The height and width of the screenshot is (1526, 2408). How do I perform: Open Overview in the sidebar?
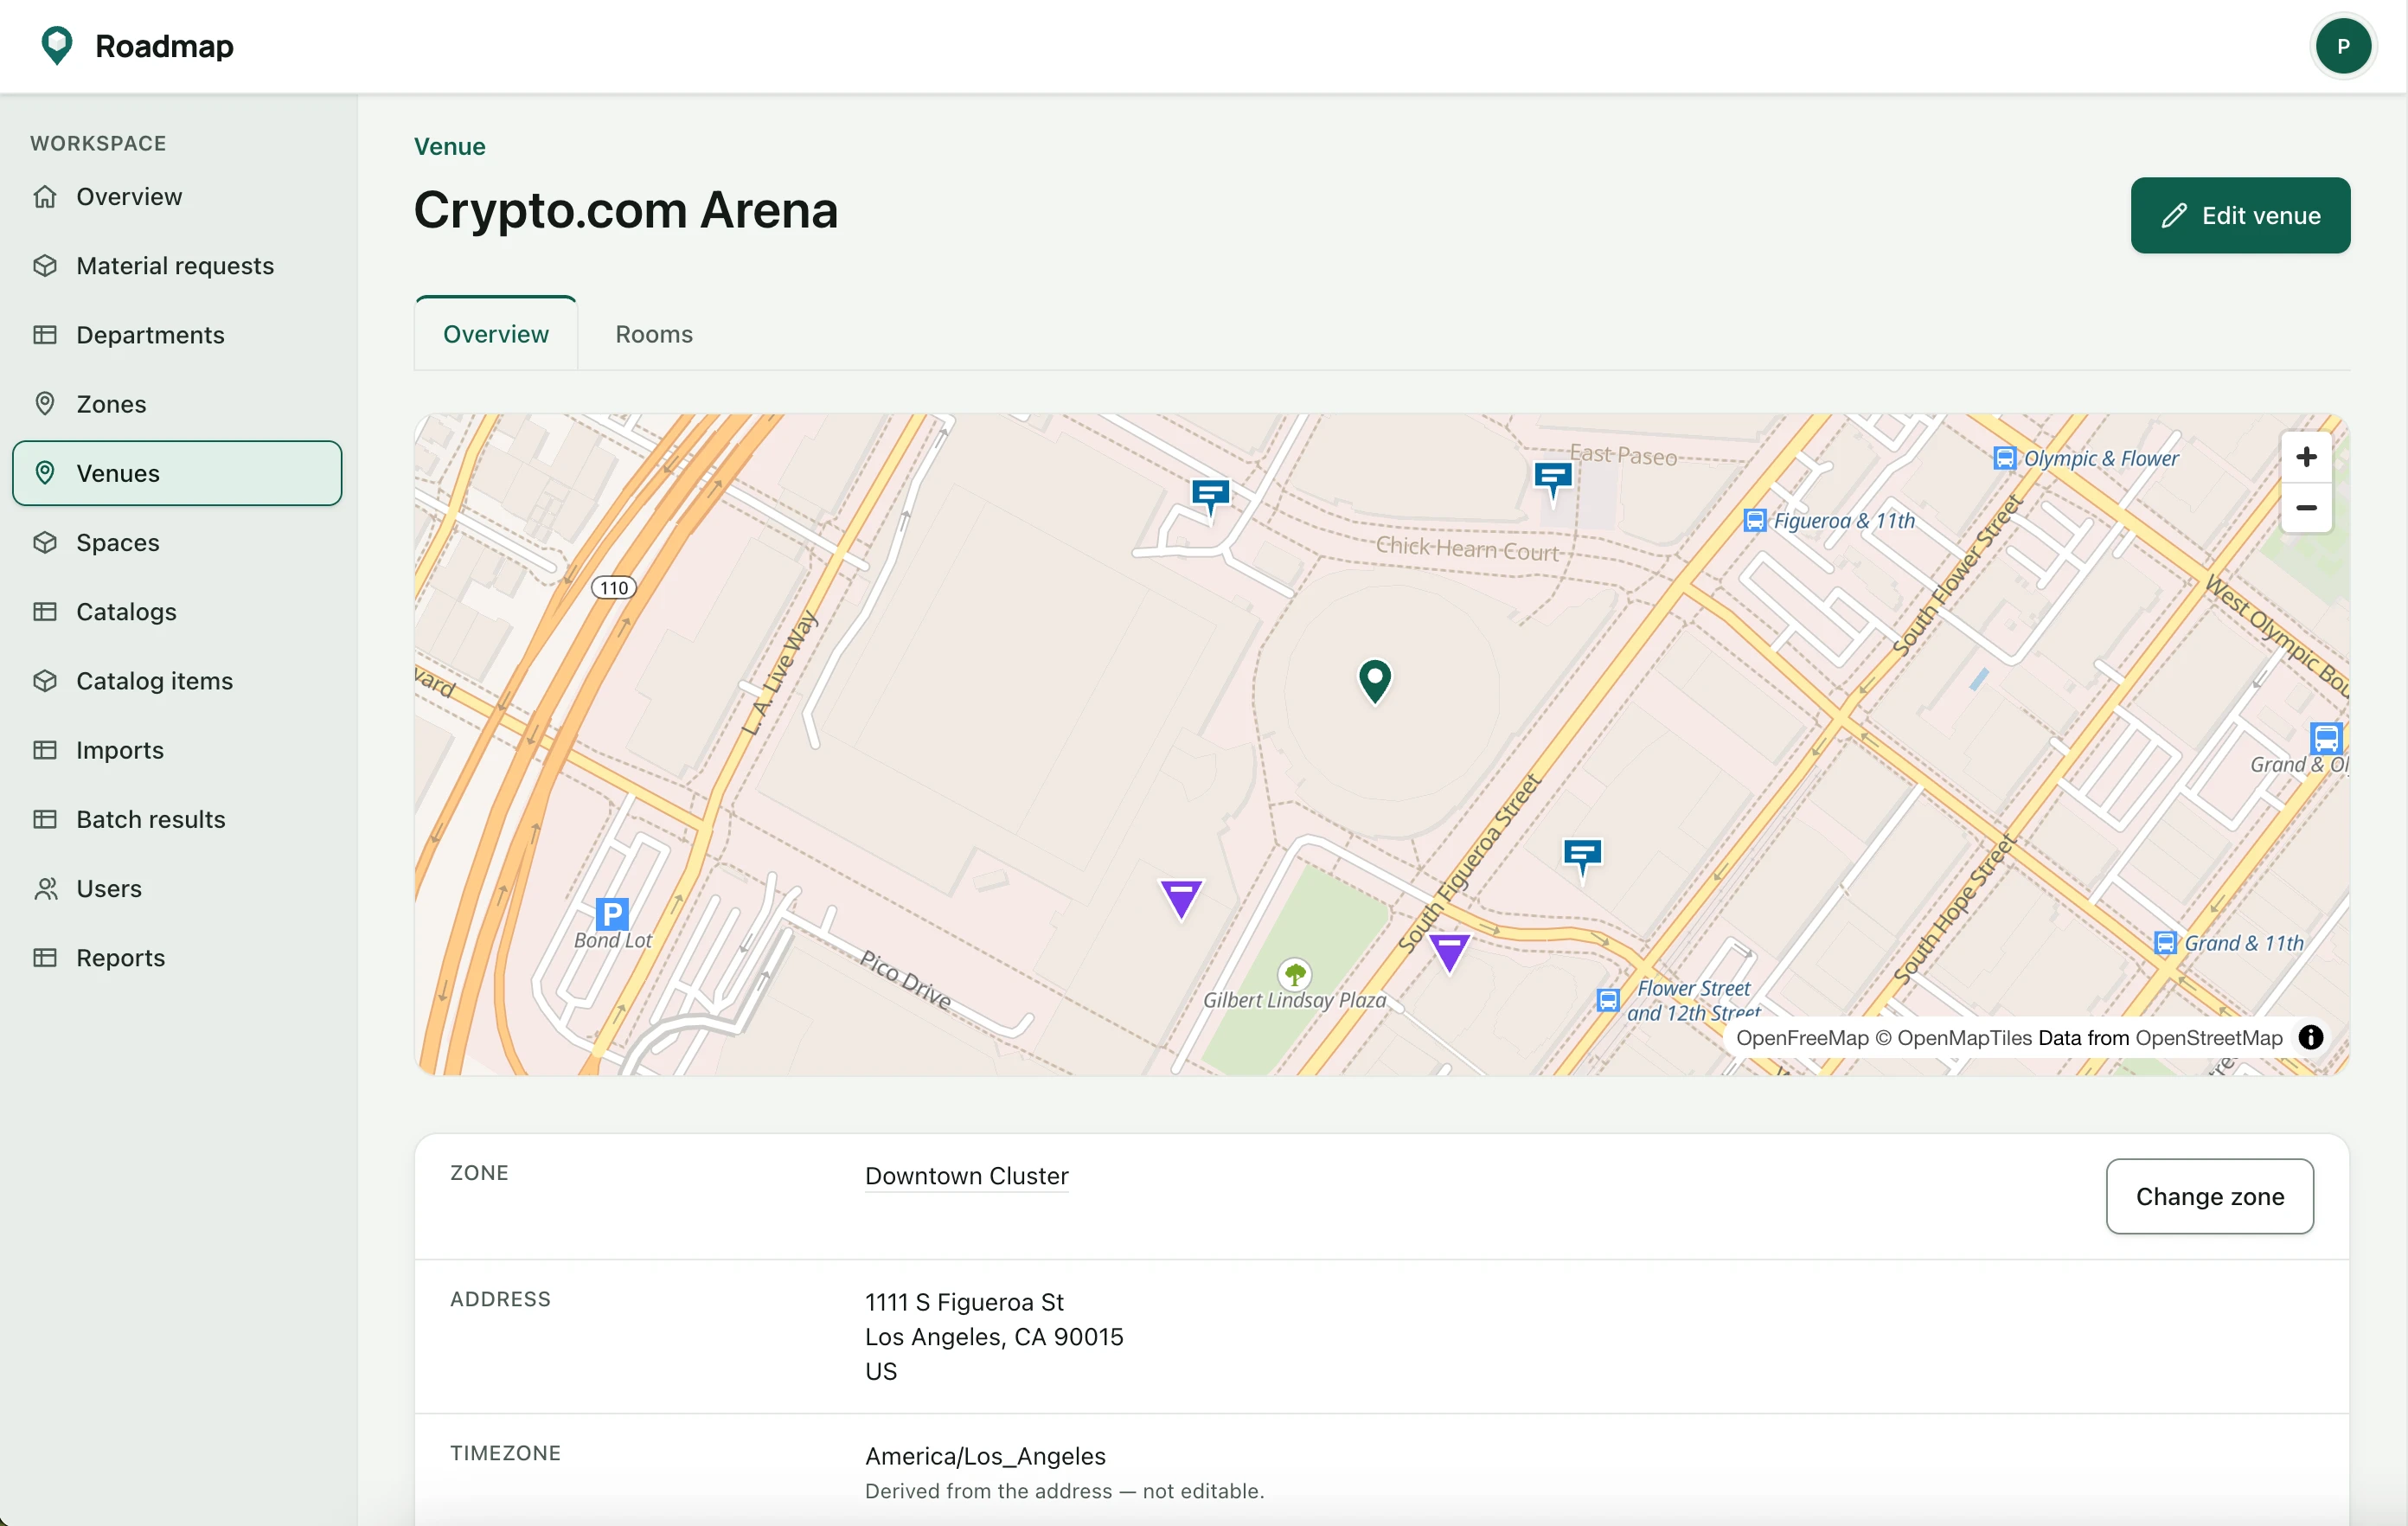click(x=177, y=196)
